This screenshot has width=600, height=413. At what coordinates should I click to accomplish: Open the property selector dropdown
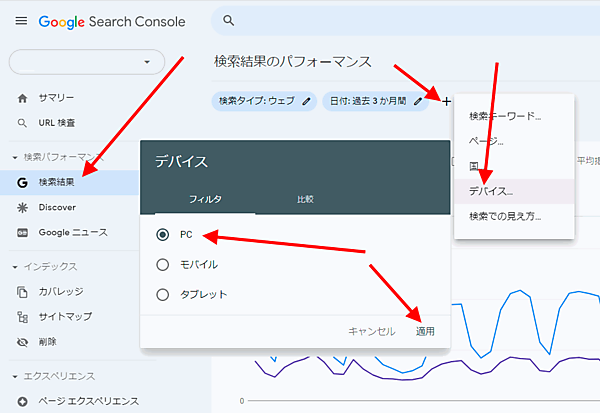tap(85, 62)
